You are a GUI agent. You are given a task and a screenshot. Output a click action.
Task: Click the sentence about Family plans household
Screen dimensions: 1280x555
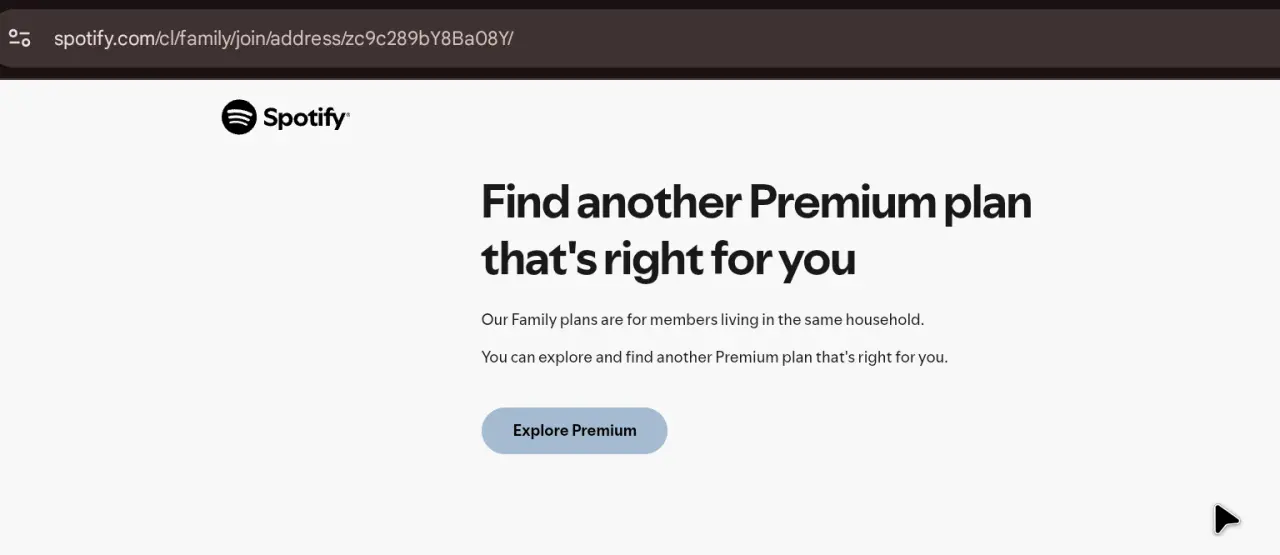[703, 320]
